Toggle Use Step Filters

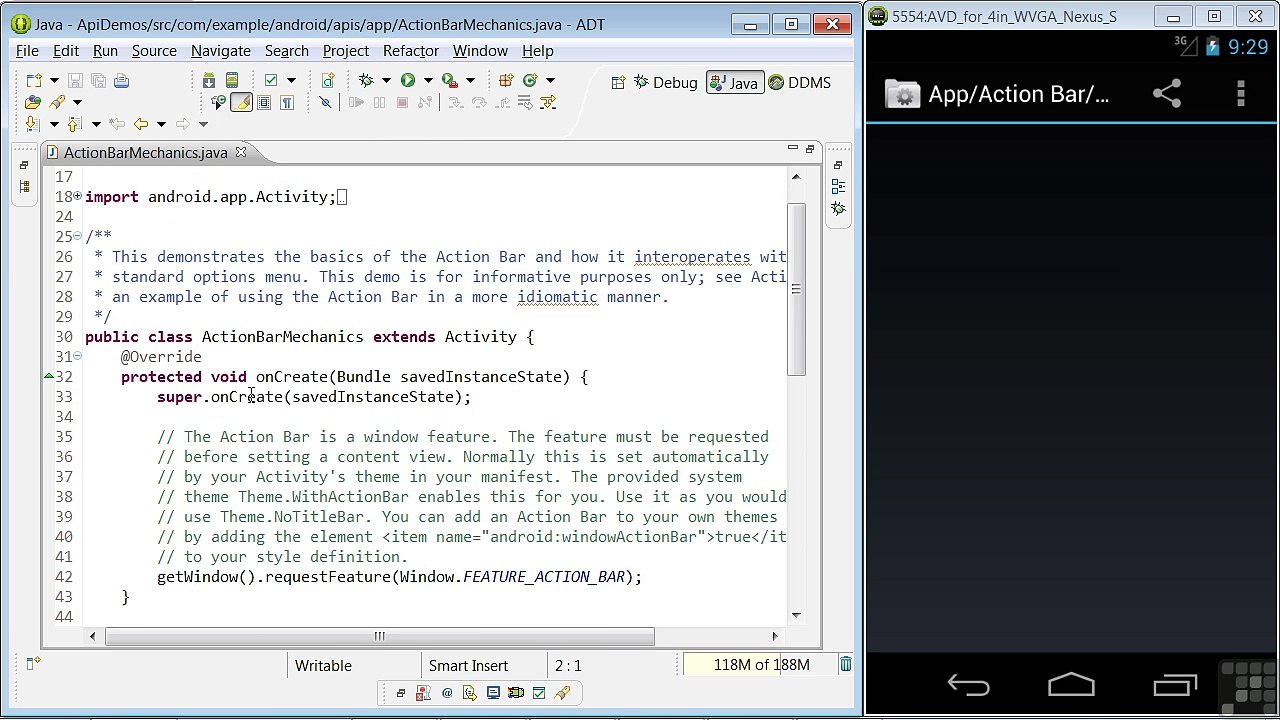tap(548, 102)
